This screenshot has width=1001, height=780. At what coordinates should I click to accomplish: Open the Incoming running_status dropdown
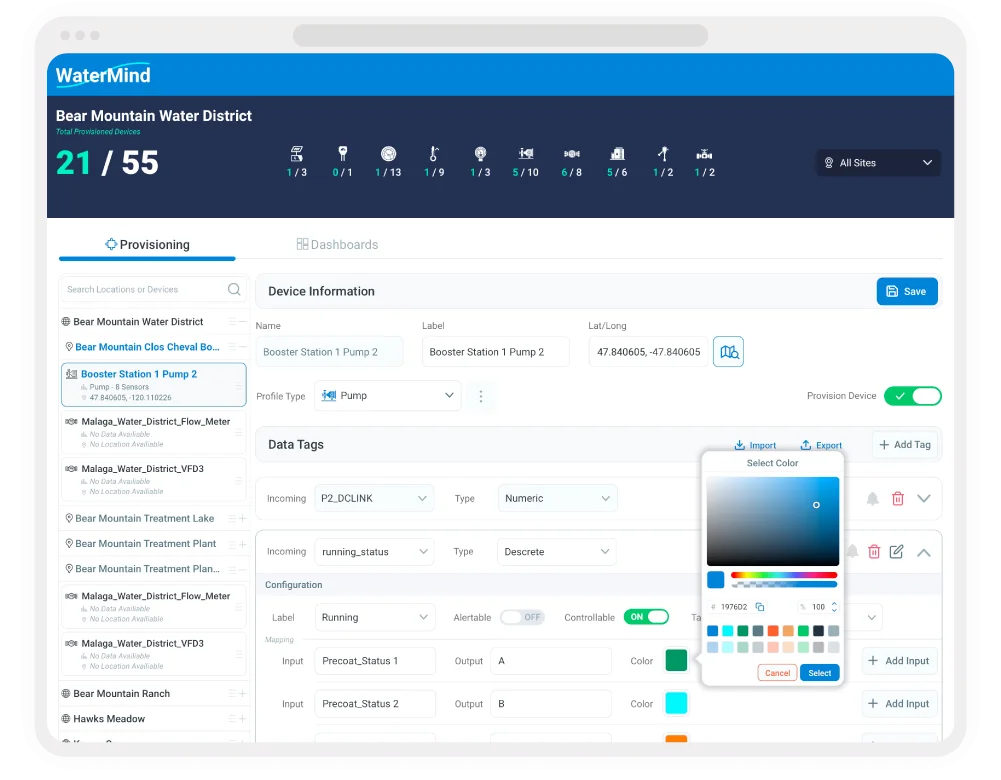click(374, 551)
